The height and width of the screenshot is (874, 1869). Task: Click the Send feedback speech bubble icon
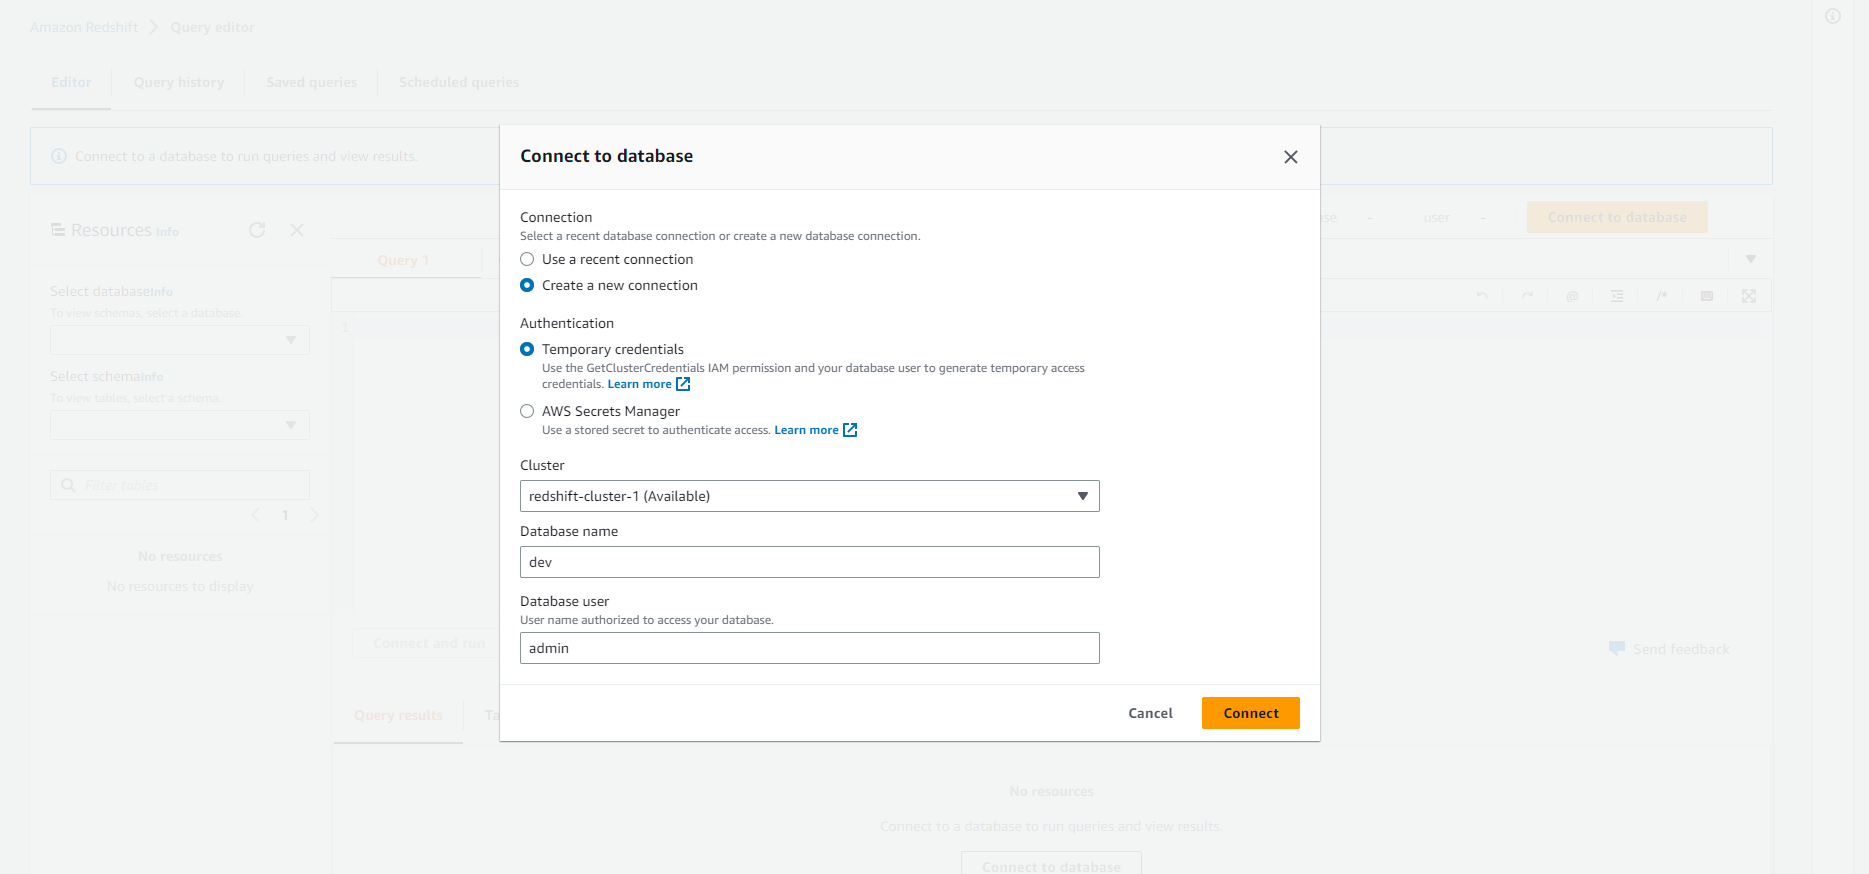[x=1617, y=648]
